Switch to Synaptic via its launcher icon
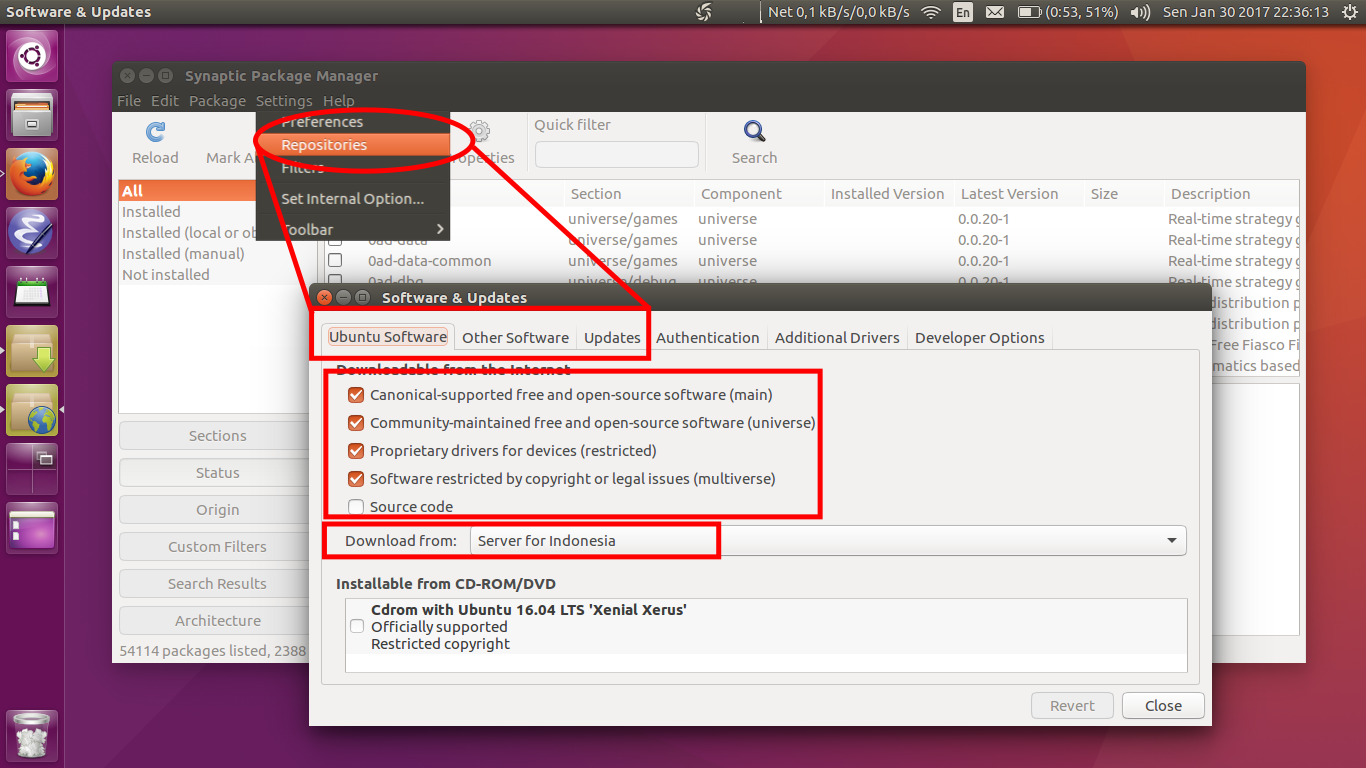1366x768 pixels. point(32,351)
